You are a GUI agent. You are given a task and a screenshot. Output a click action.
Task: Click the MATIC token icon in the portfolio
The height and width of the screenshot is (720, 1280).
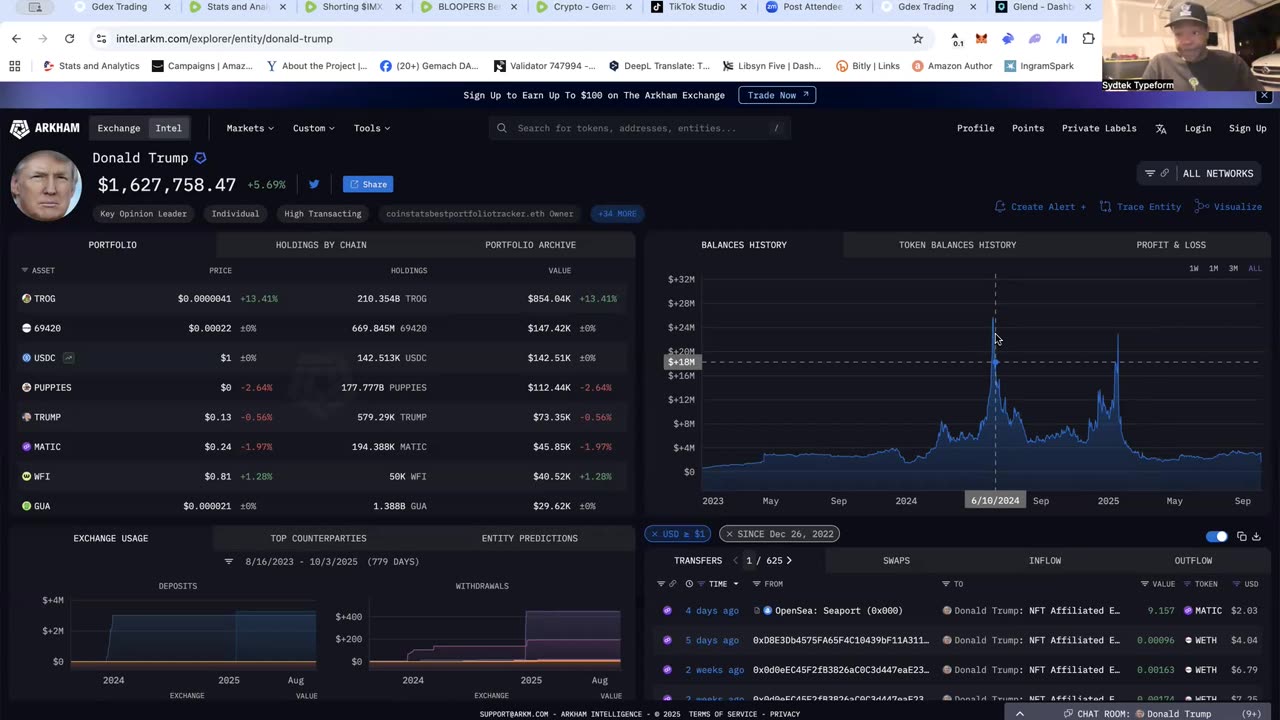pyautogui.click(x=27, y=447)
